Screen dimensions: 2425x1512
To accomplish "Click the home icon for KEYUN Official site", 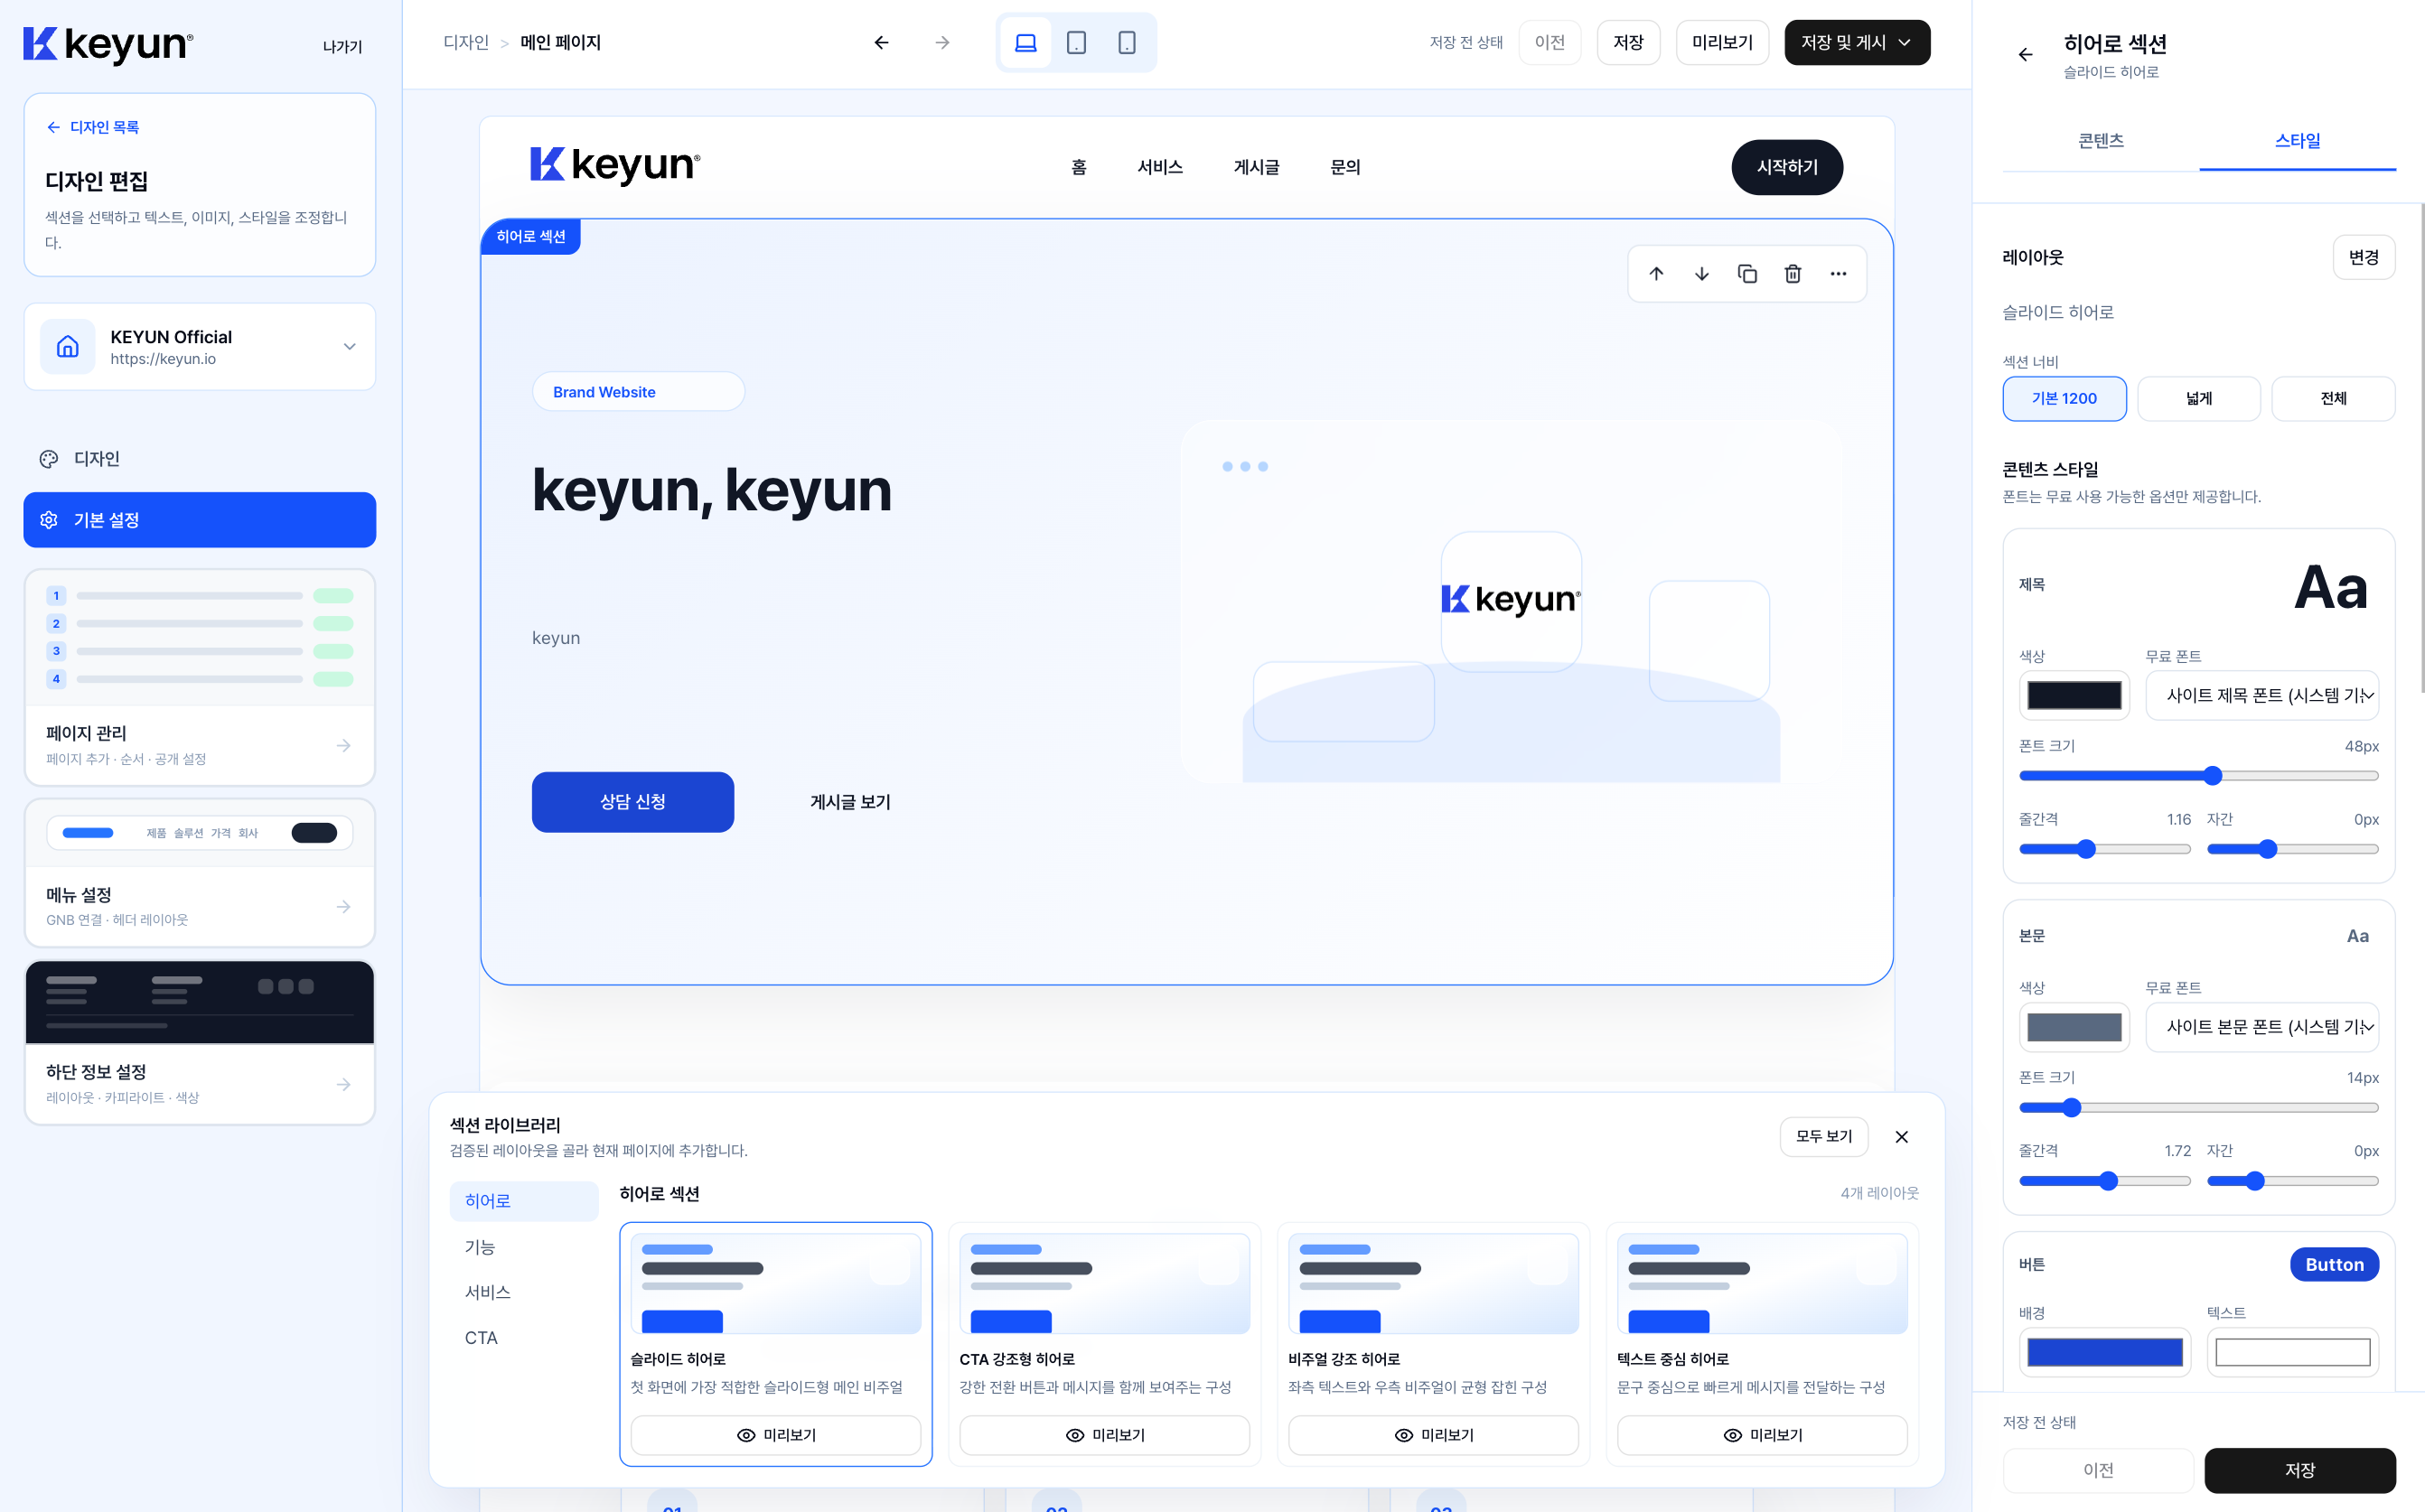I will click(x=68, y=347).
